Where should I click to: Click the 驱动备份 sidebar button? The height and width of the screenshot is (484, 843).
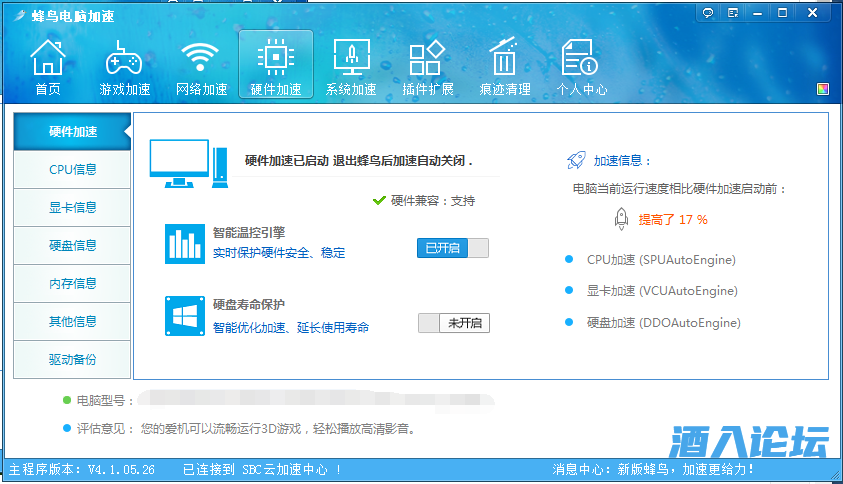72,360
